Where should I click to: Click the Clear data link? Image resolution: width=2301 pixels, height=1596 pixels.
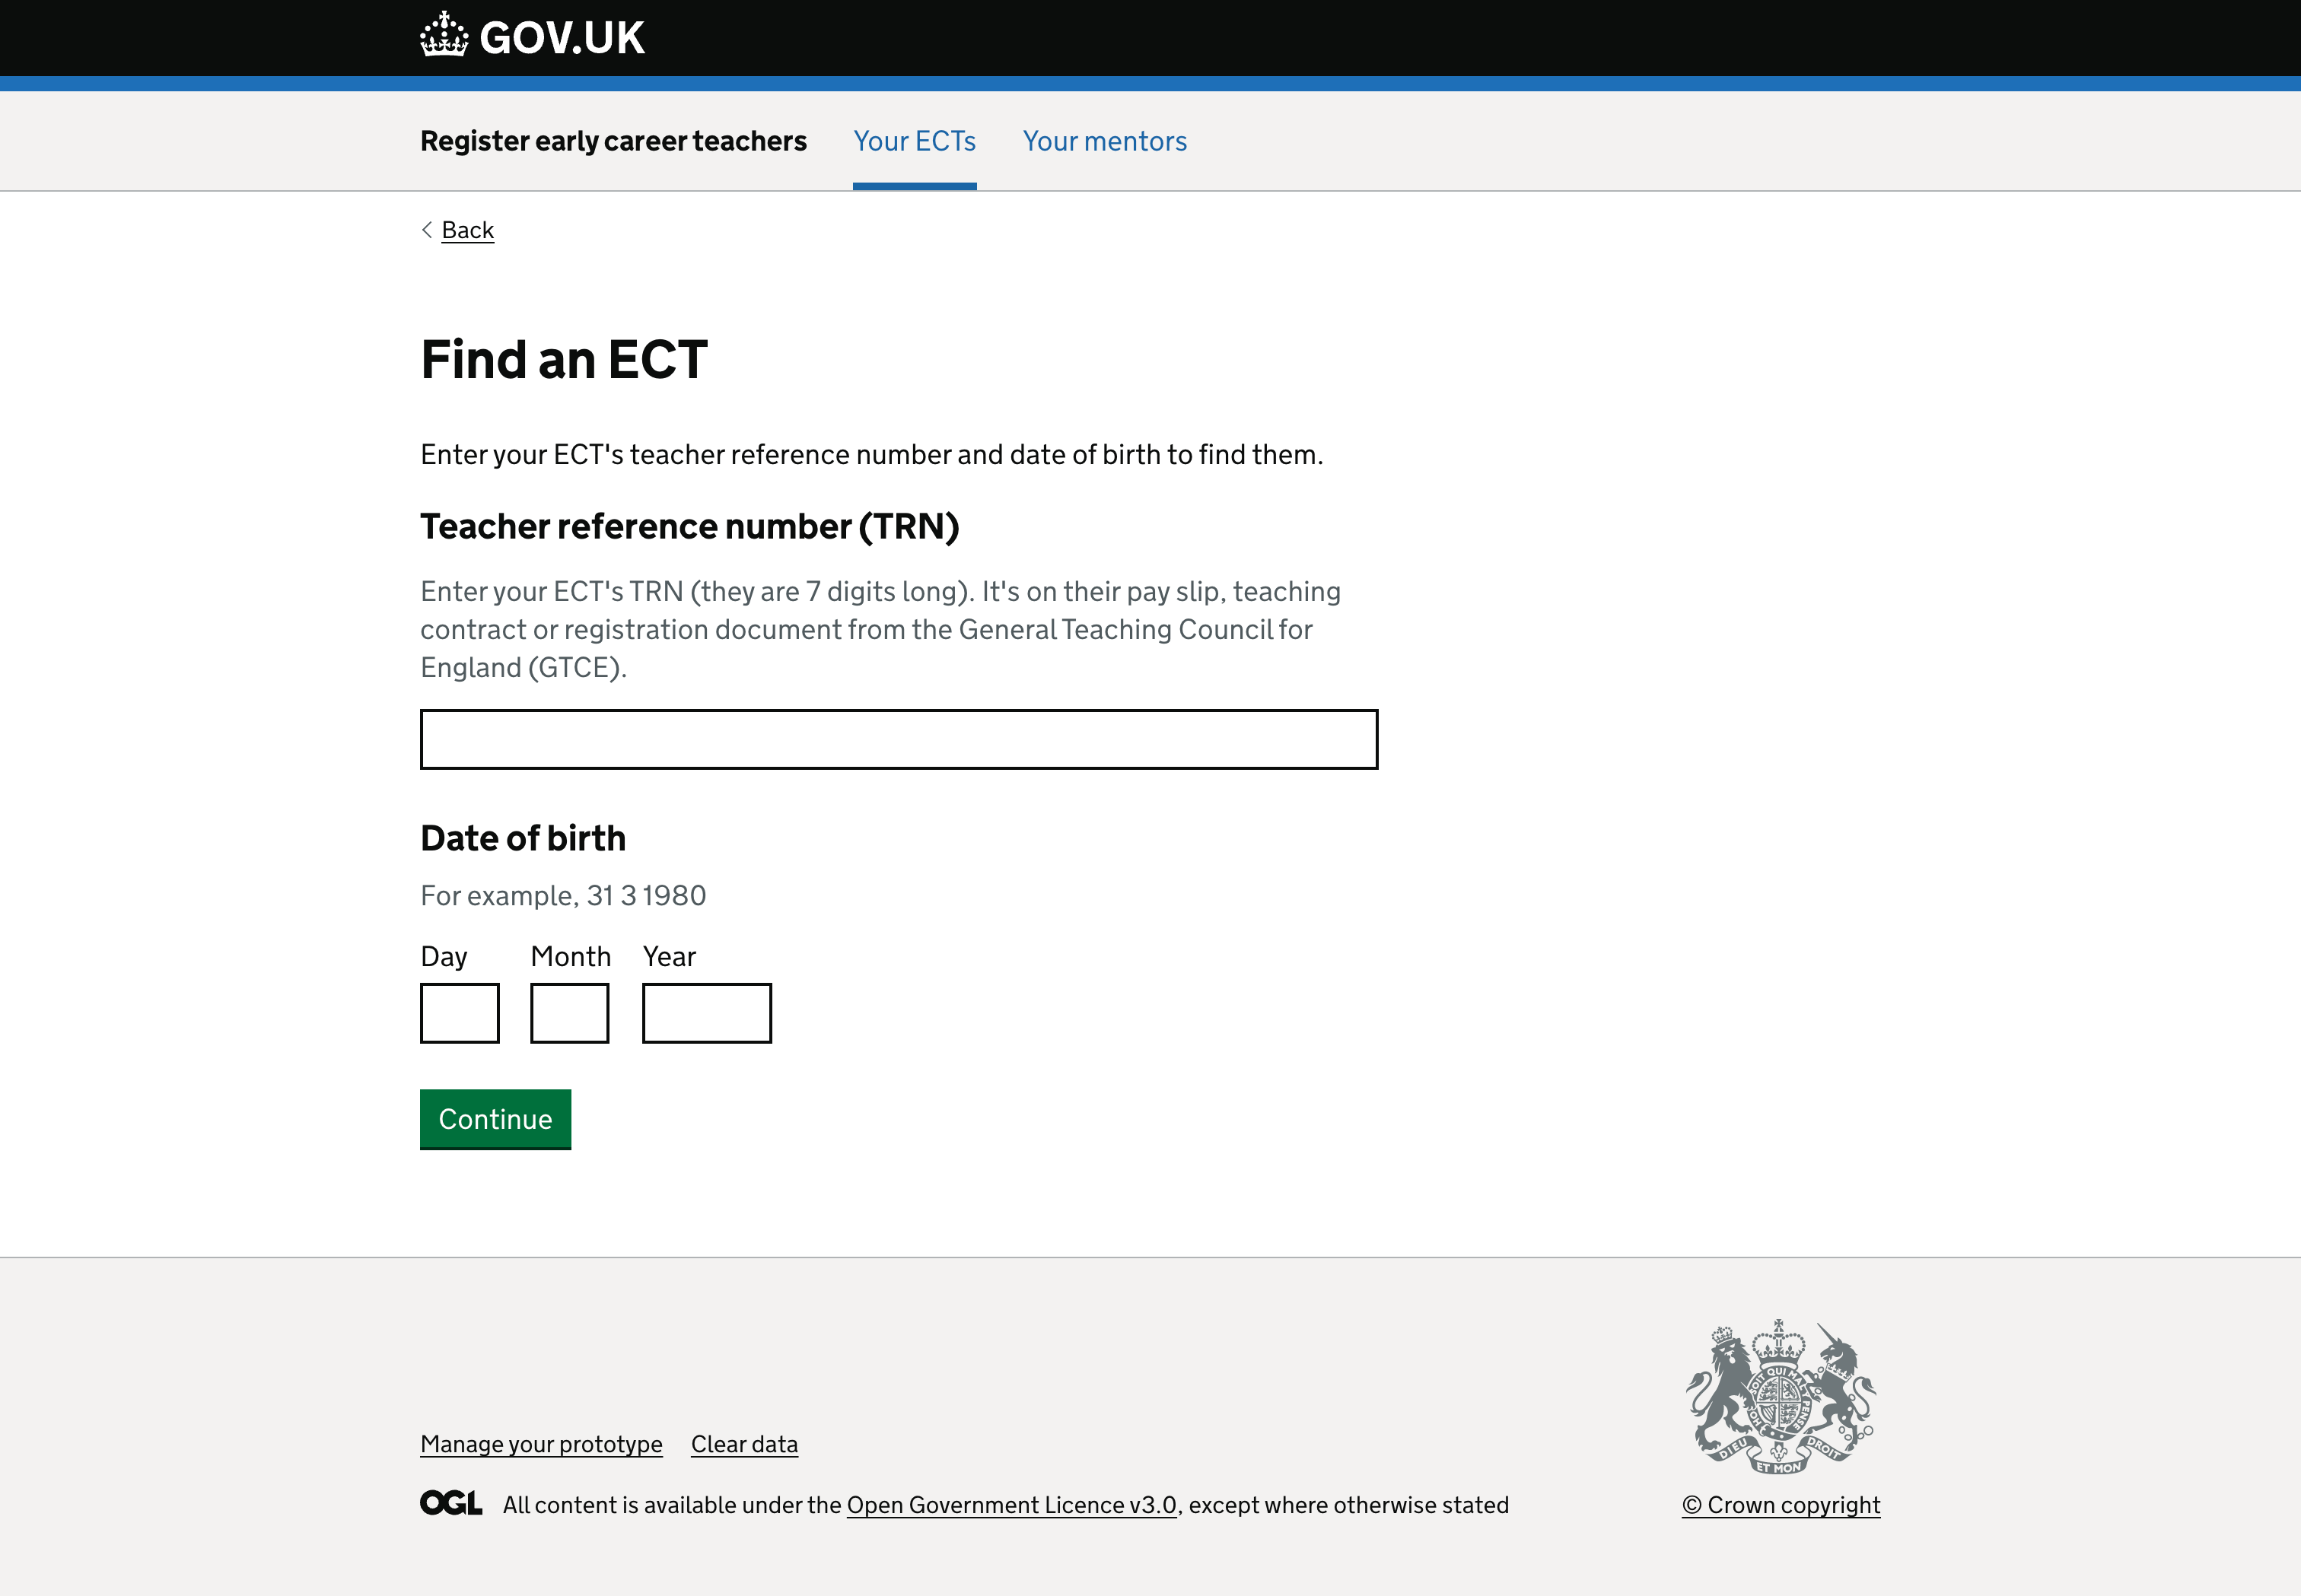(745, 1444)
